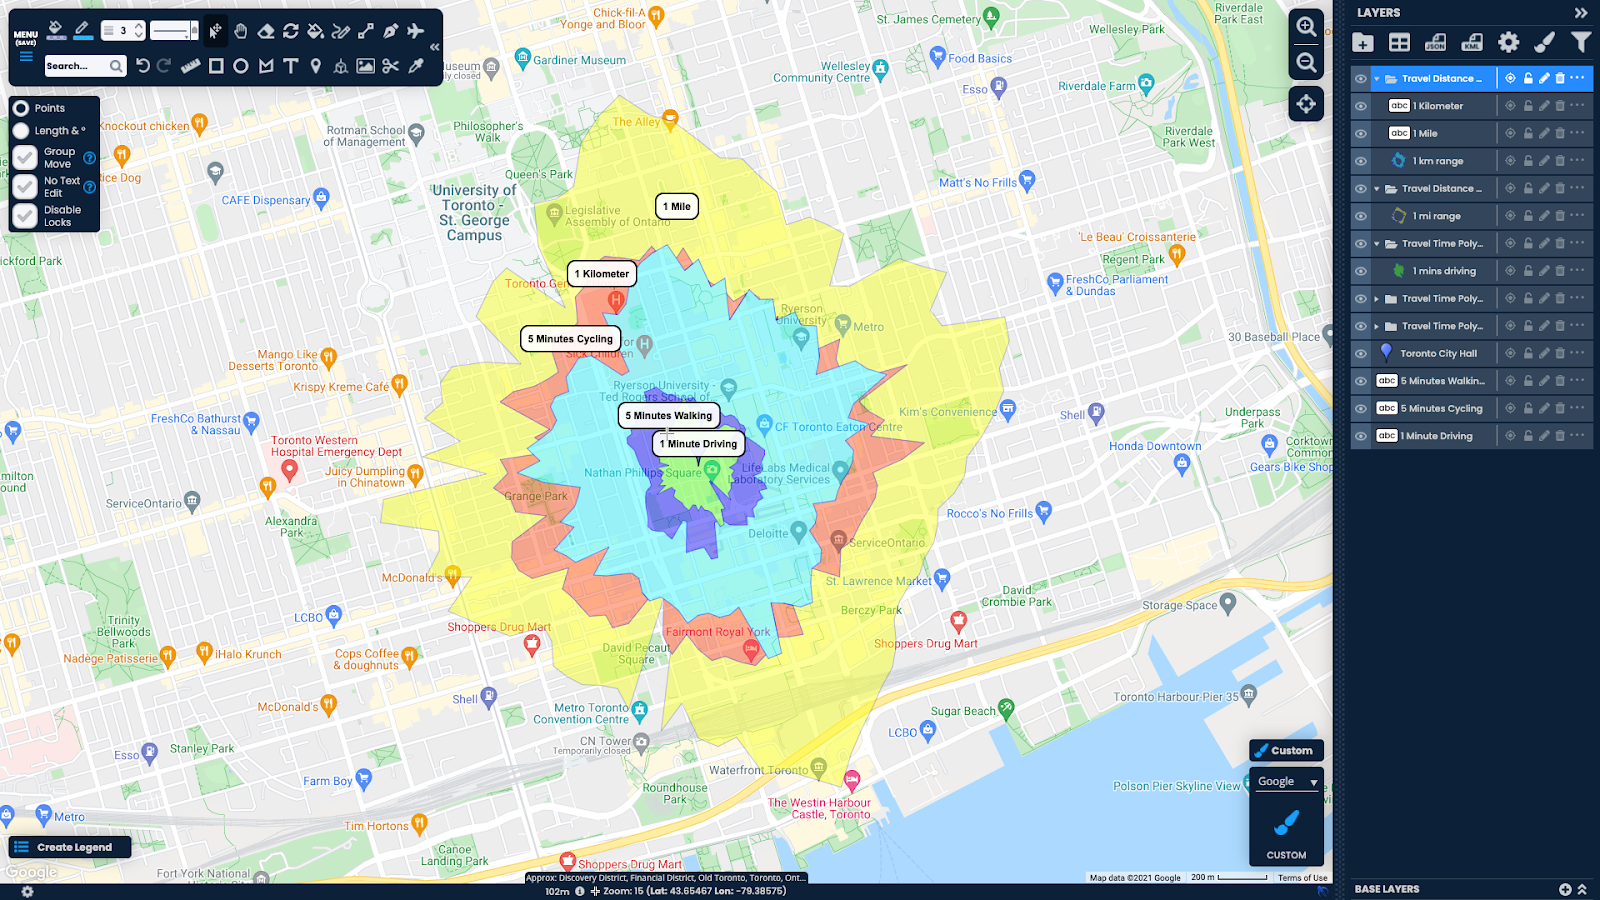Click the map Search field
Viewport: 1600px width, 900px height.
(85, 66)
